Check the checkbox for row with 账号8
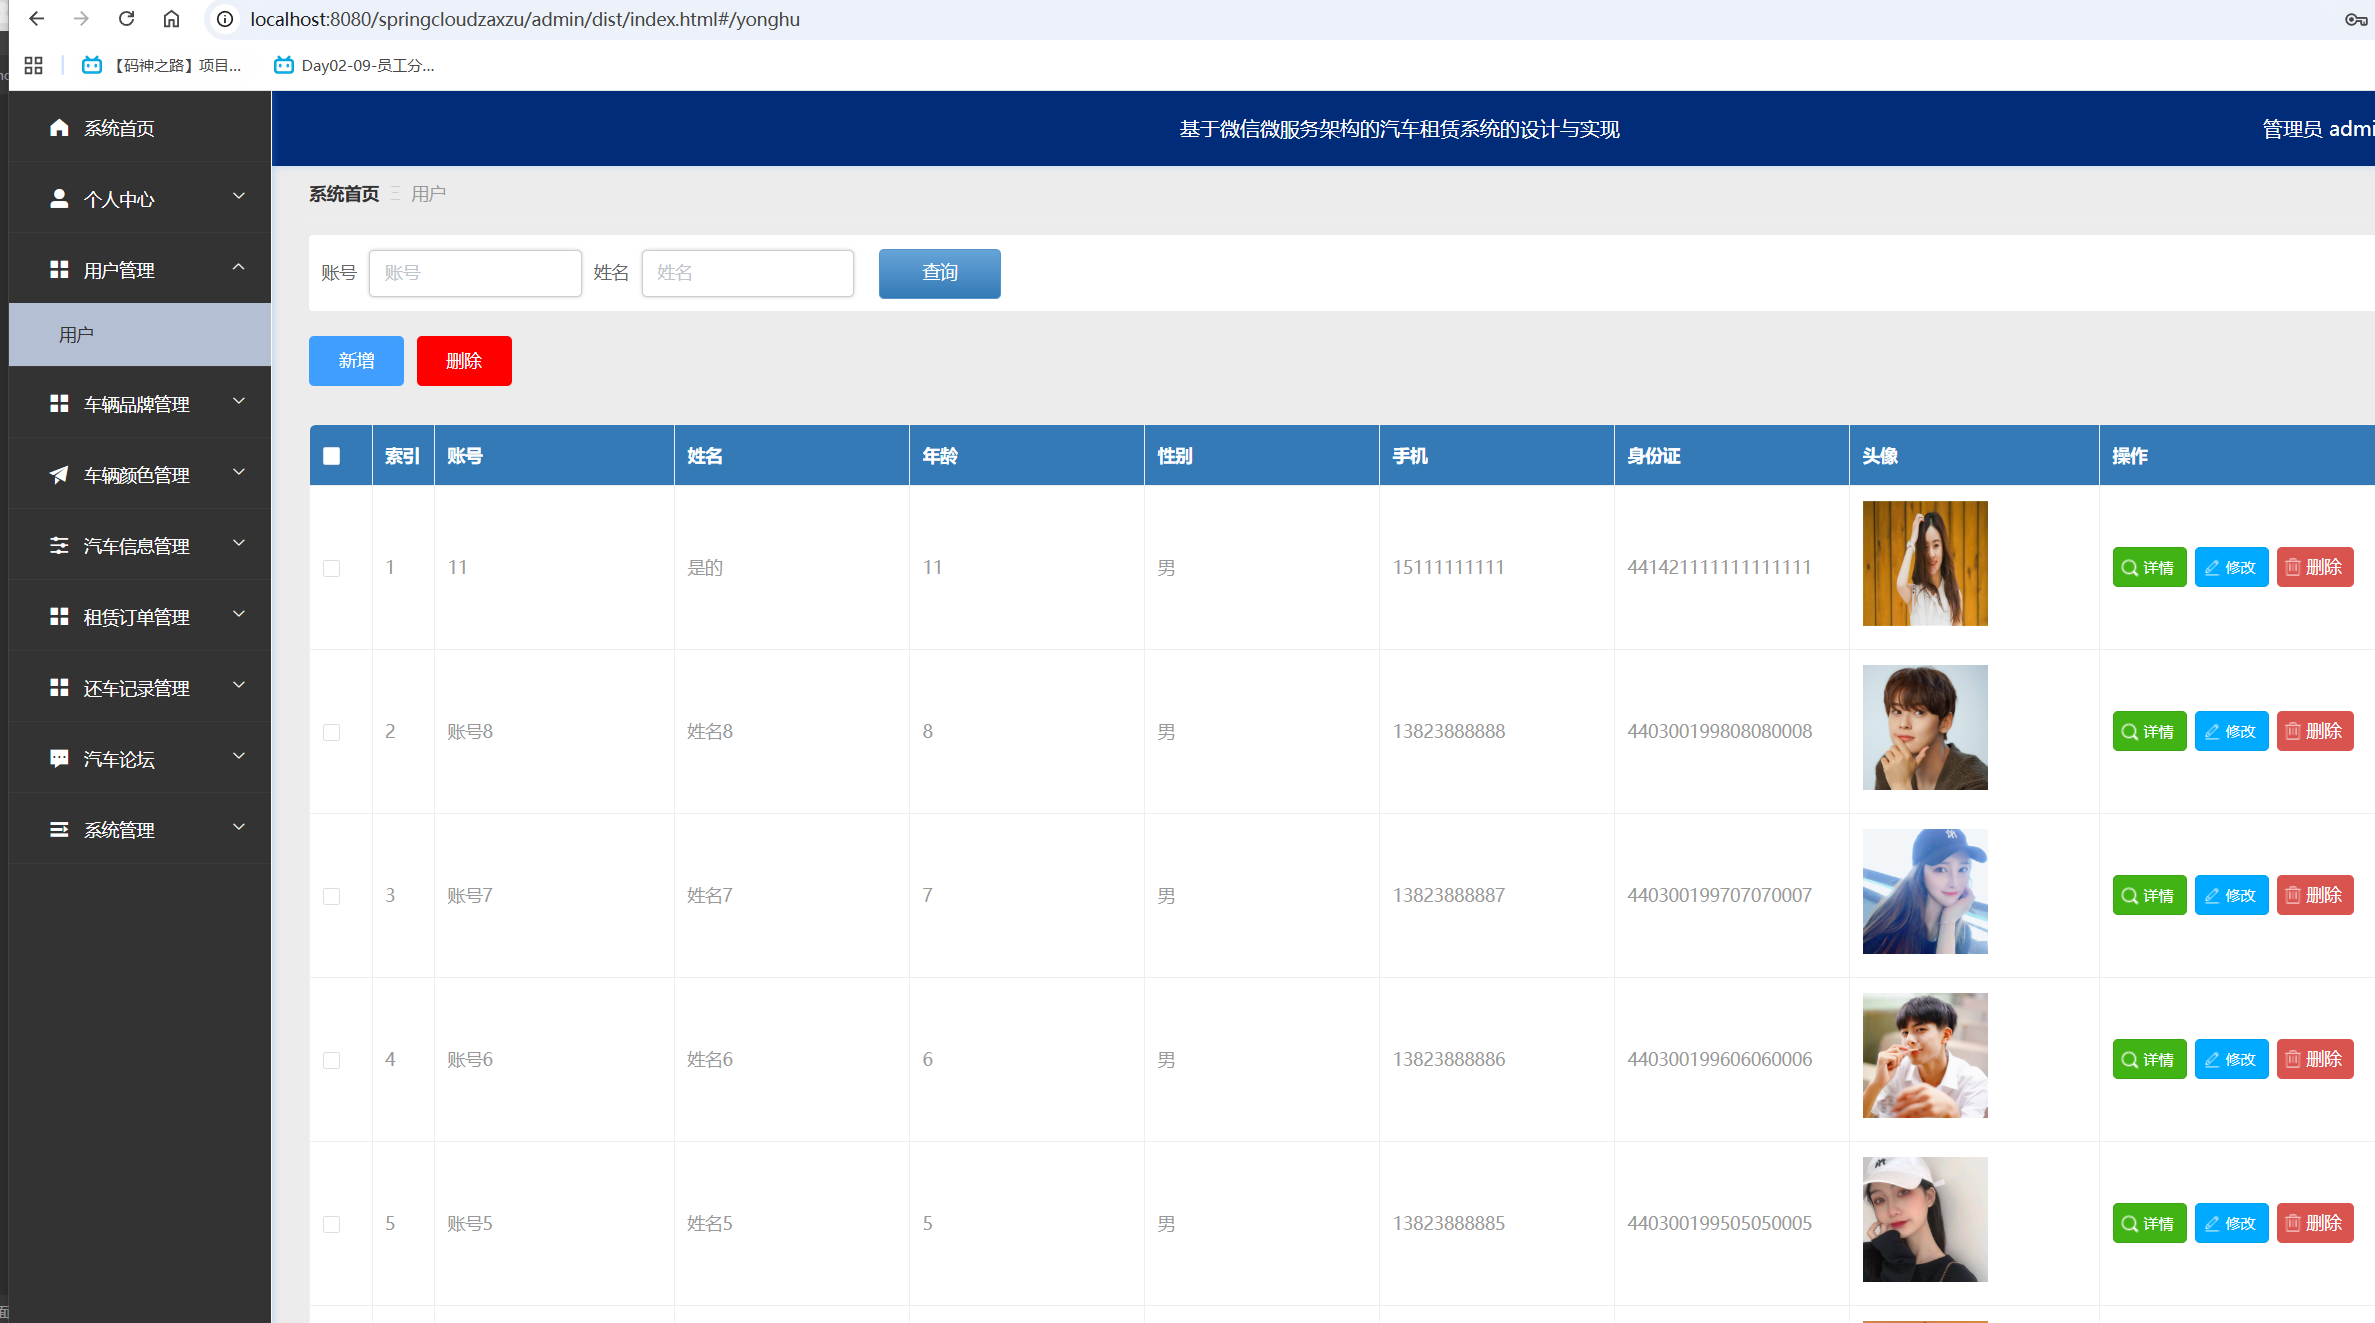 (332, 732)
